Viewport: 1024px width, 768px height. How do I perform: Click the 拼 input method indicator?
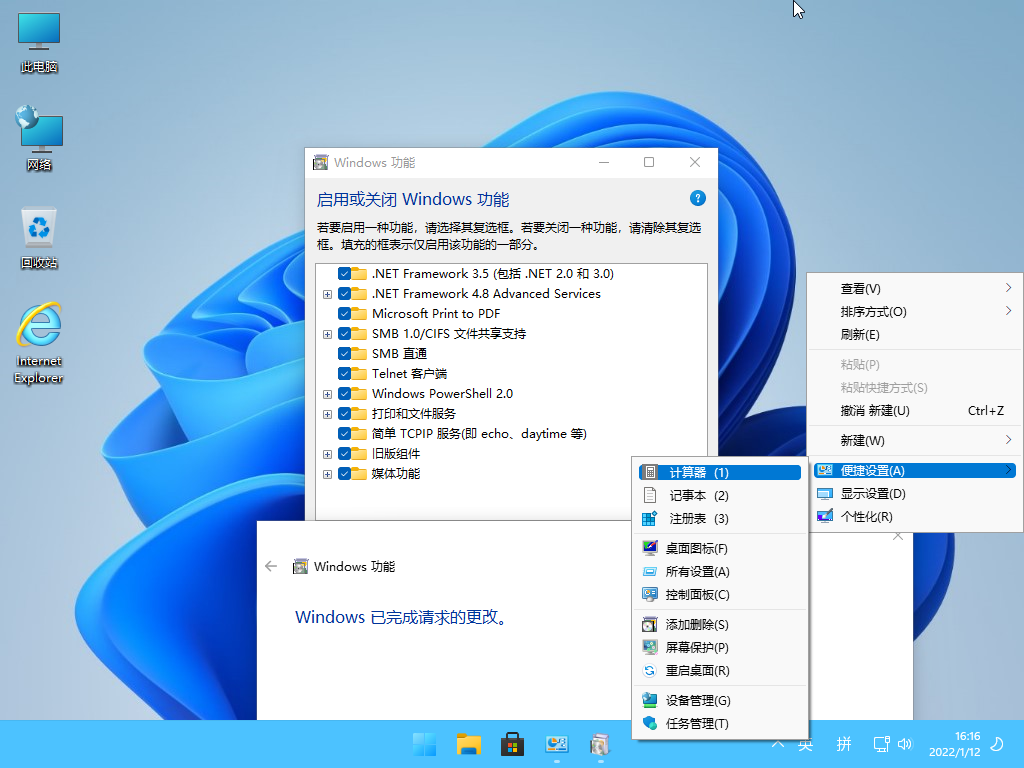(x=844, y=744)
